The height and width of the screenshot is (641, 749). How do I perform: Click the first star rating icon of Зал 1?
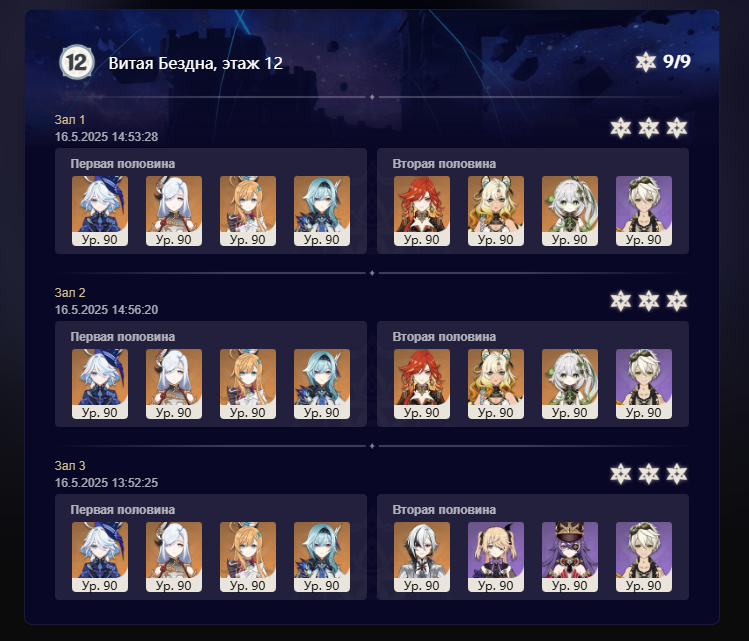[621, 128]
